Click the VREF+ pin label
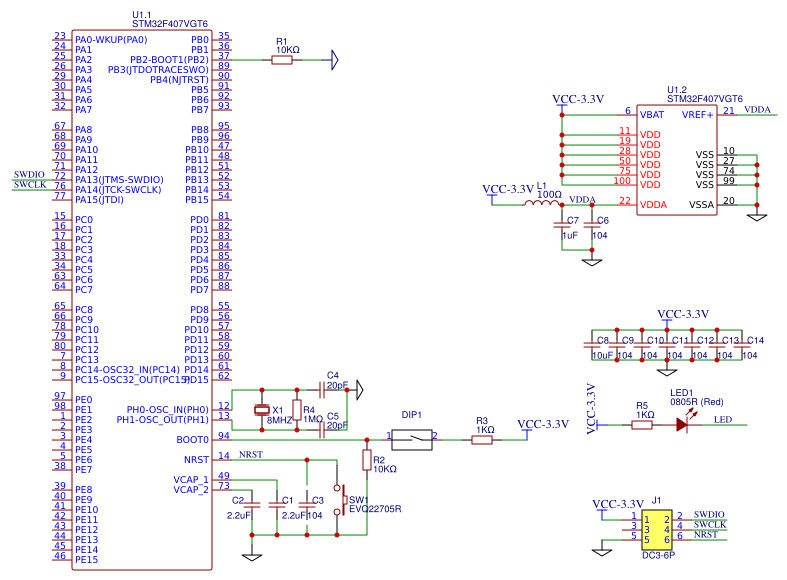This screenshot has width=787, height=580. tap(698, 115)
